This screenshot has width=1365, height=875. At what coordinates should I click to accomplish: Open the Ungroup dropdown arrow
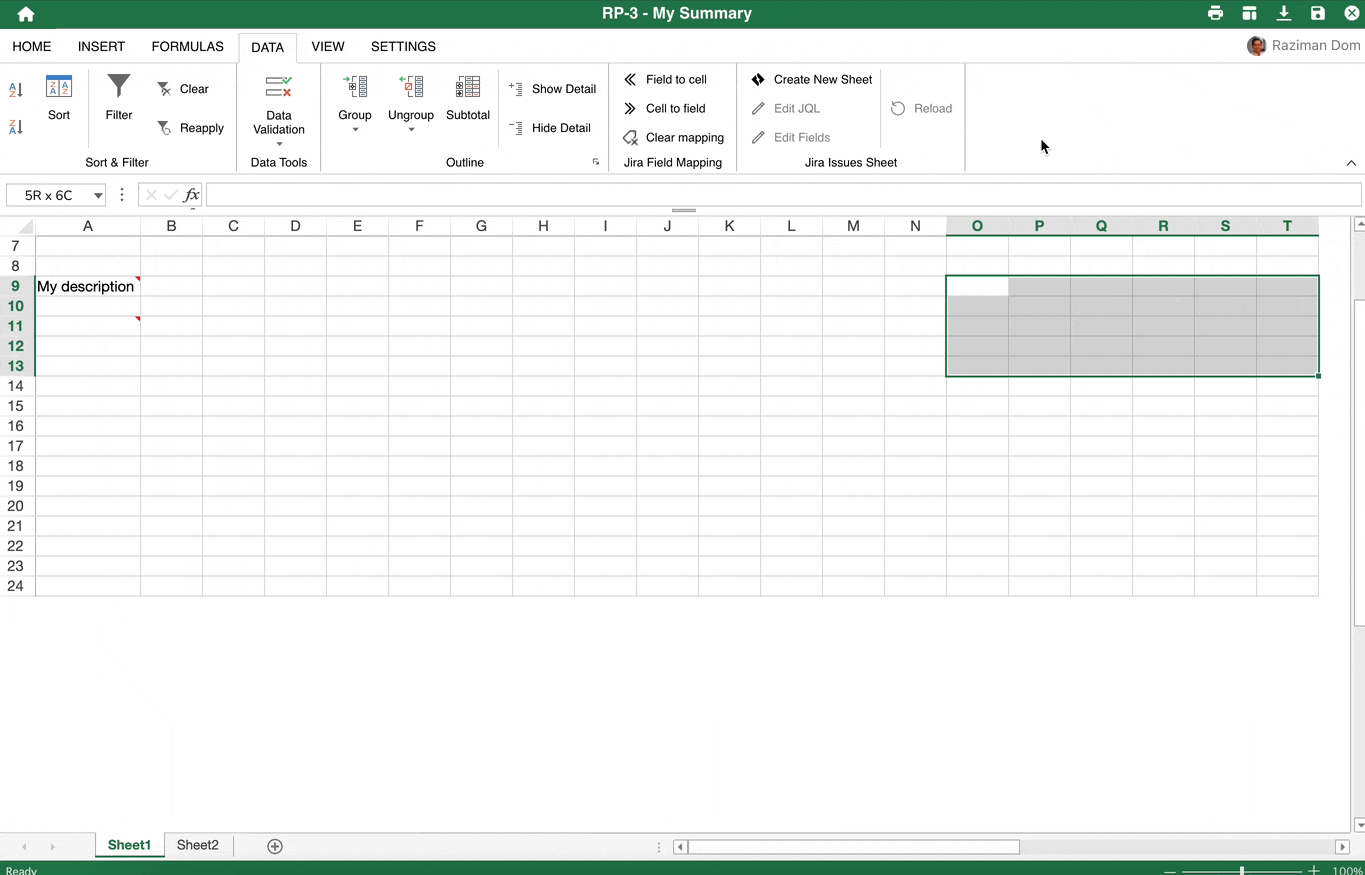411,129
